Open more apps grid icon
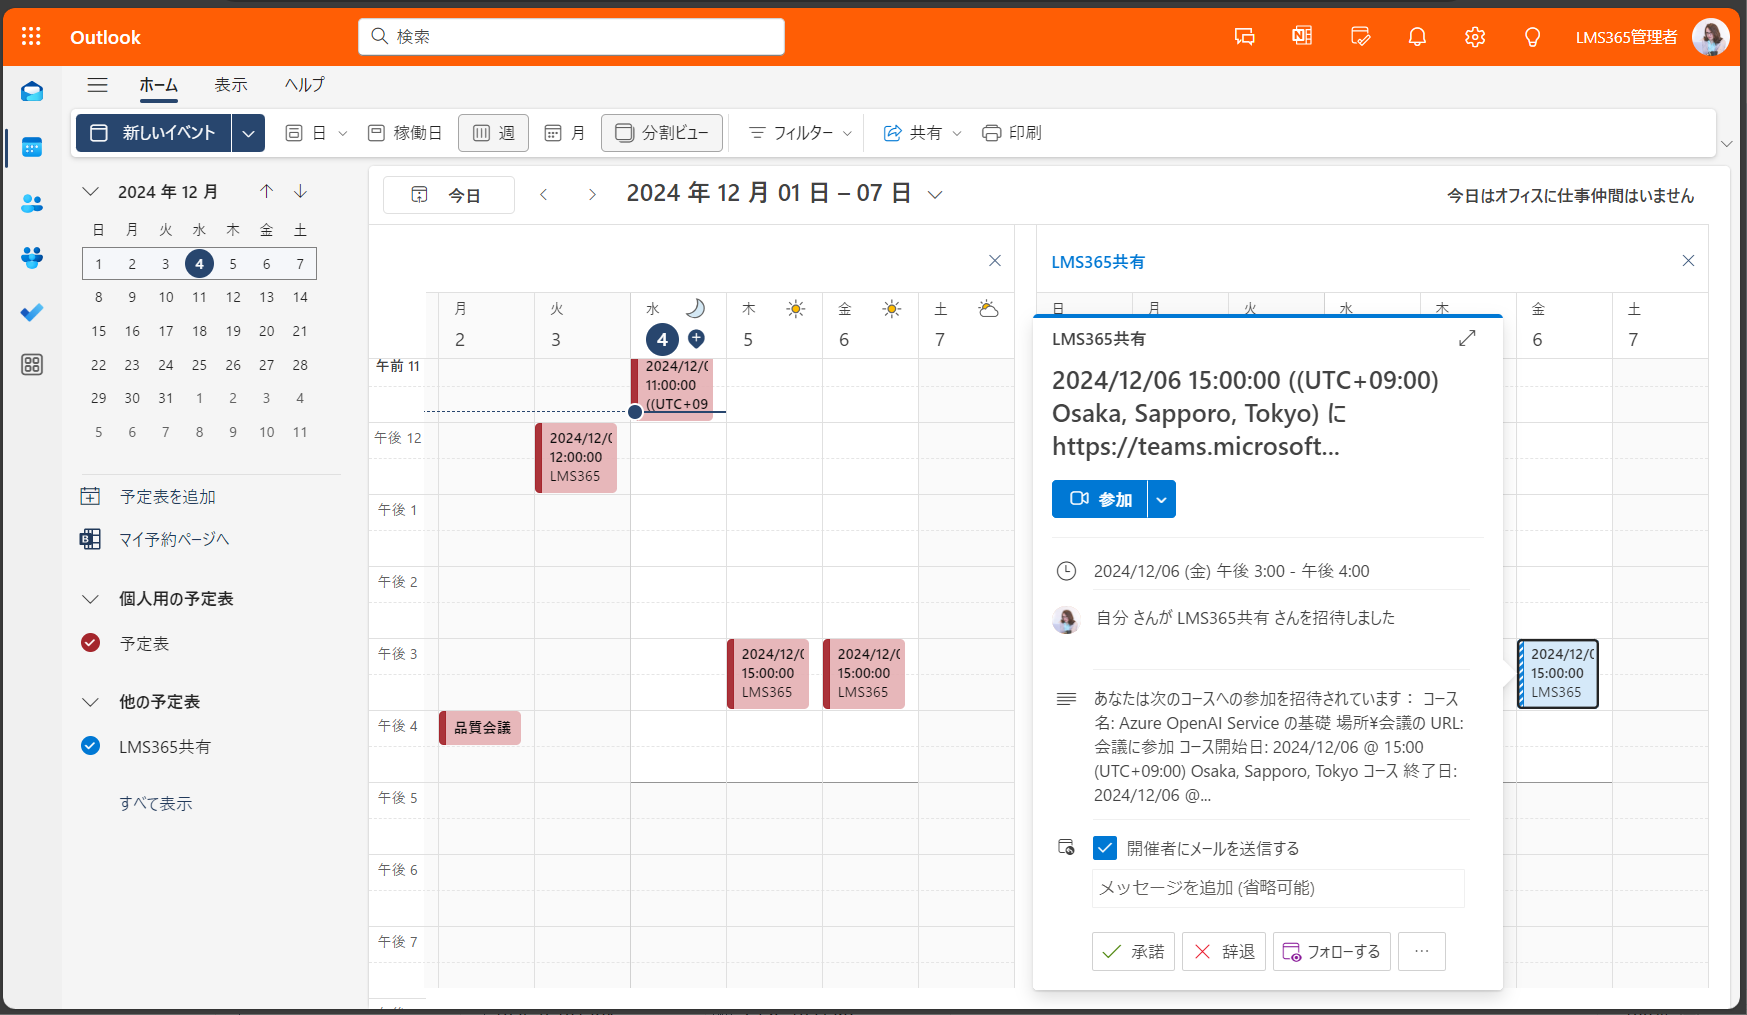 click(32, 365)
